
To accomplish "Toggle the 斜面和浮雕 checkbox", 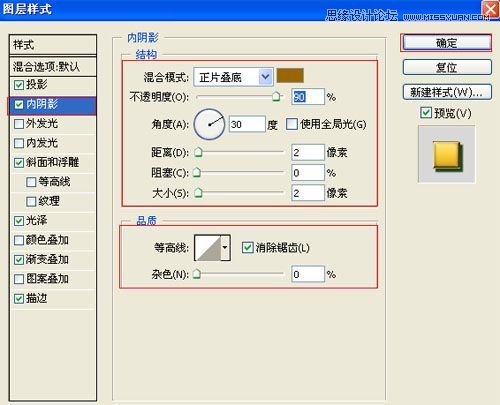I will pyautogui.click(x=19, y=163).
